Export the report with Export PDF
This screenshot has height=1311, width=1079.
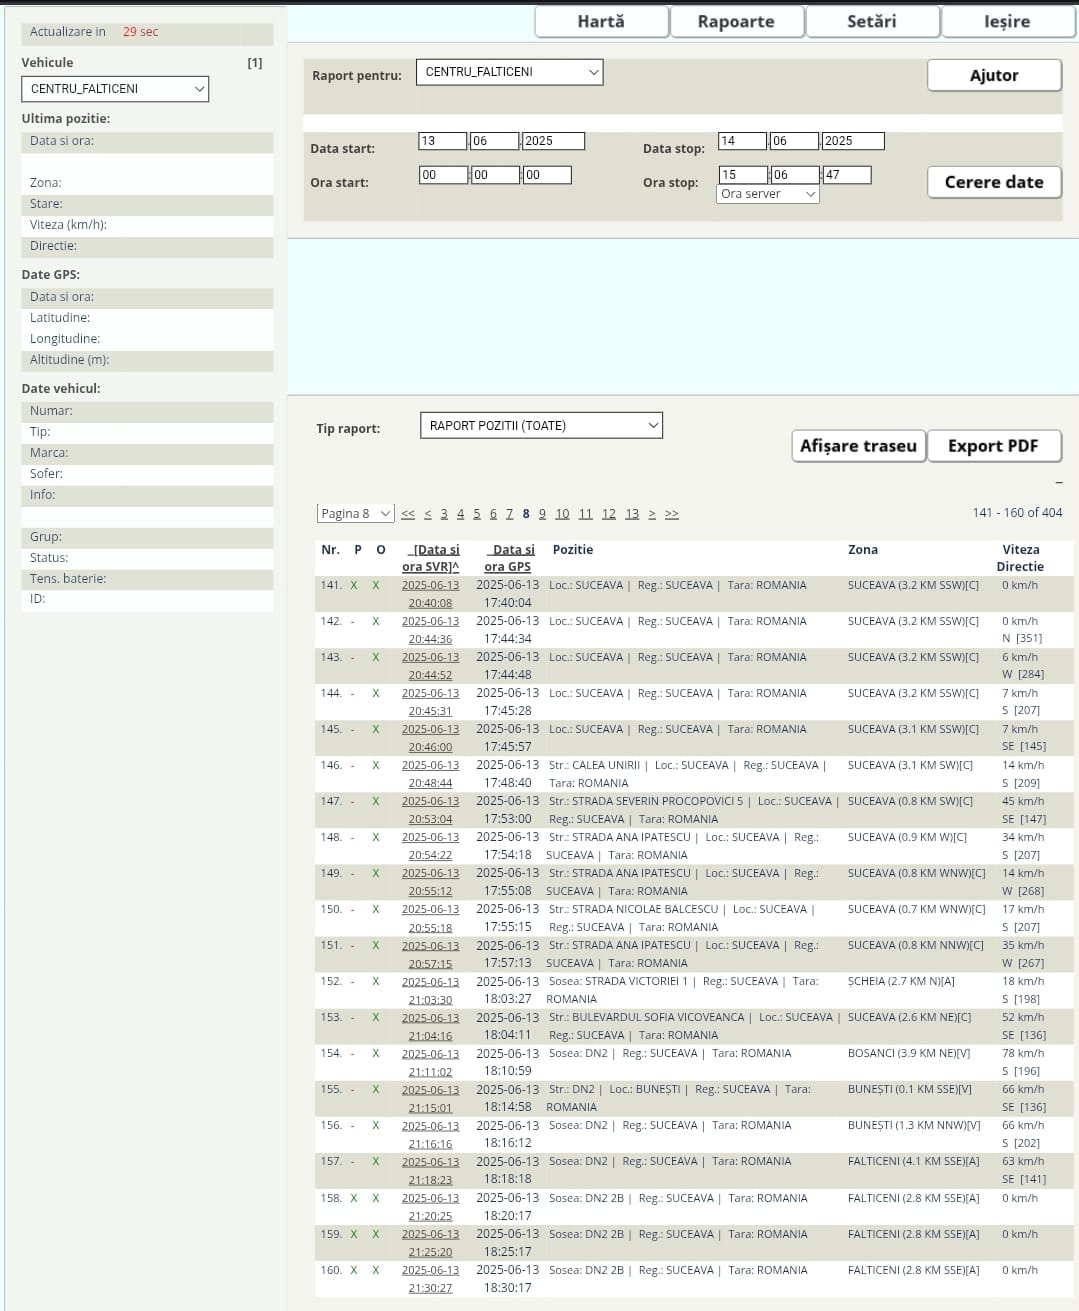[x=992, y=446]
